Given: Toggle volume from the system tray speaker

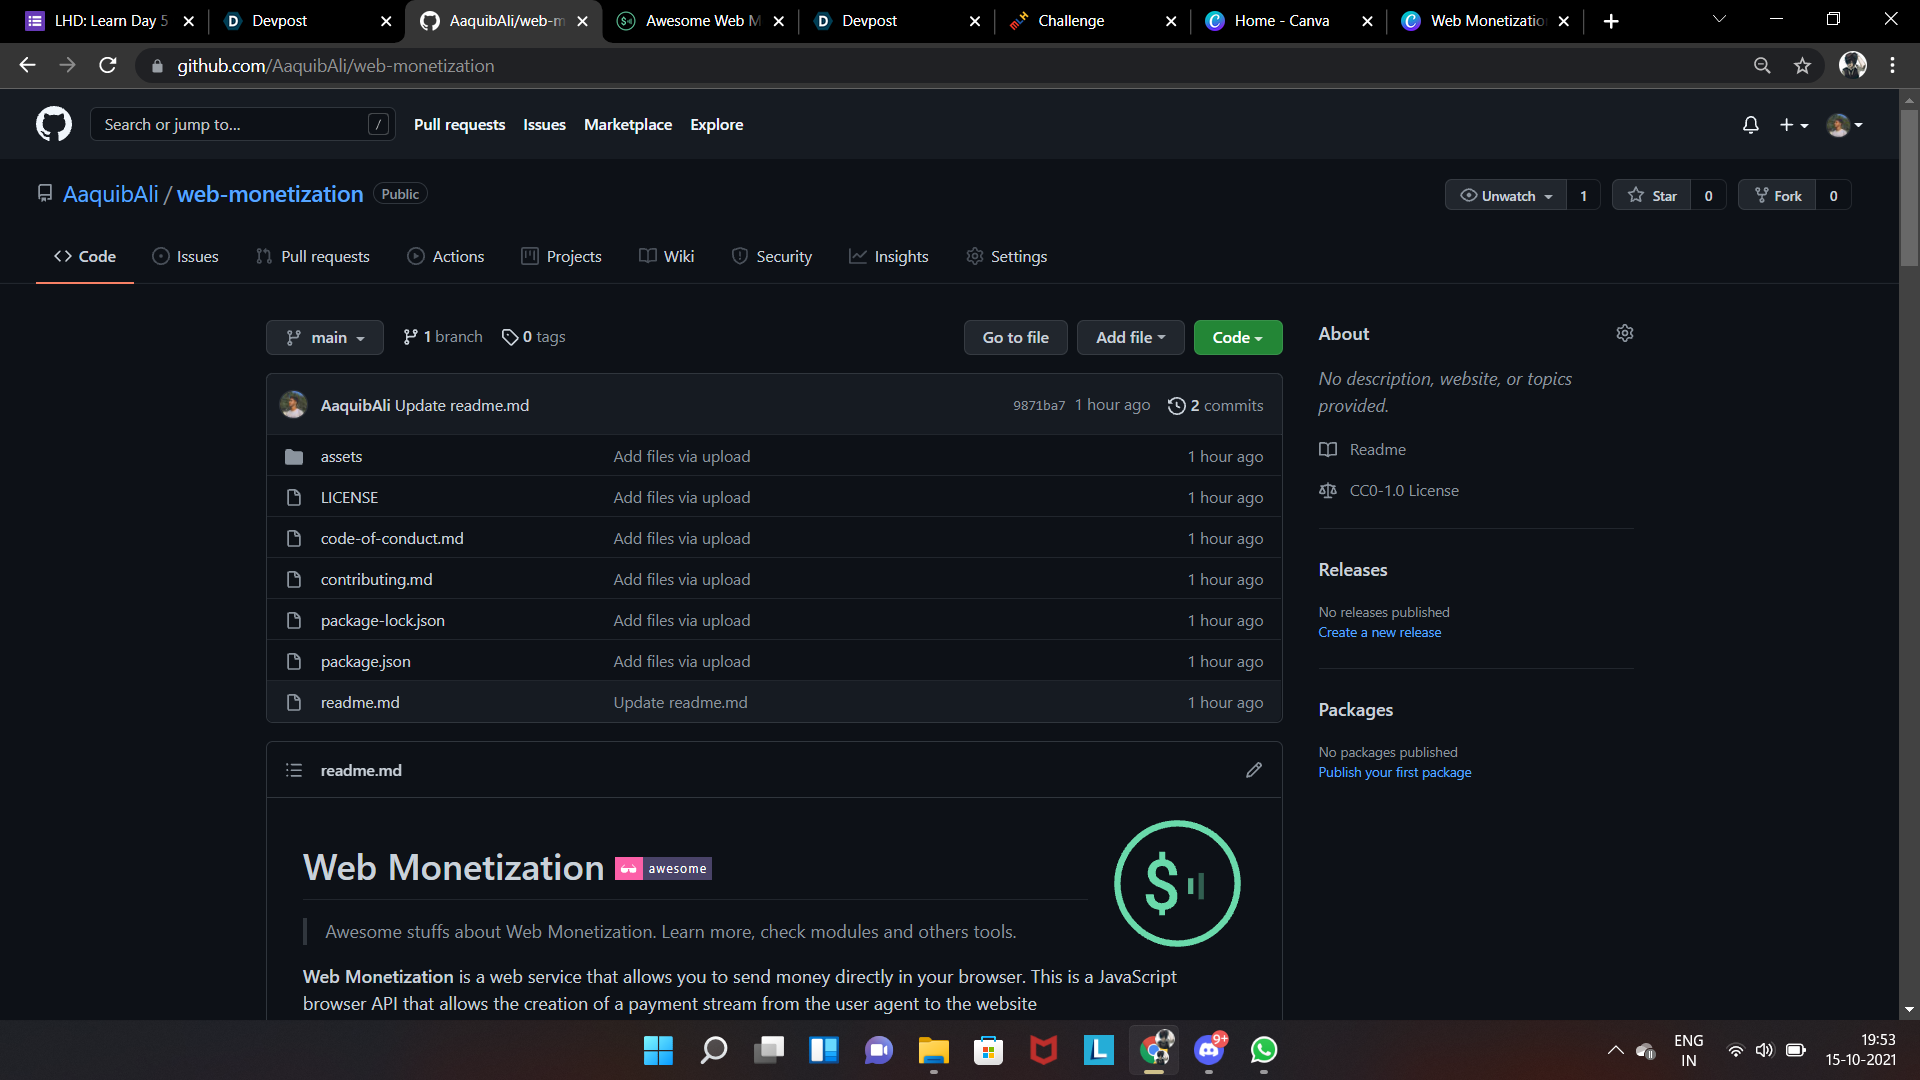Looking at the screenshot, I should (x=1764, y=1050).
